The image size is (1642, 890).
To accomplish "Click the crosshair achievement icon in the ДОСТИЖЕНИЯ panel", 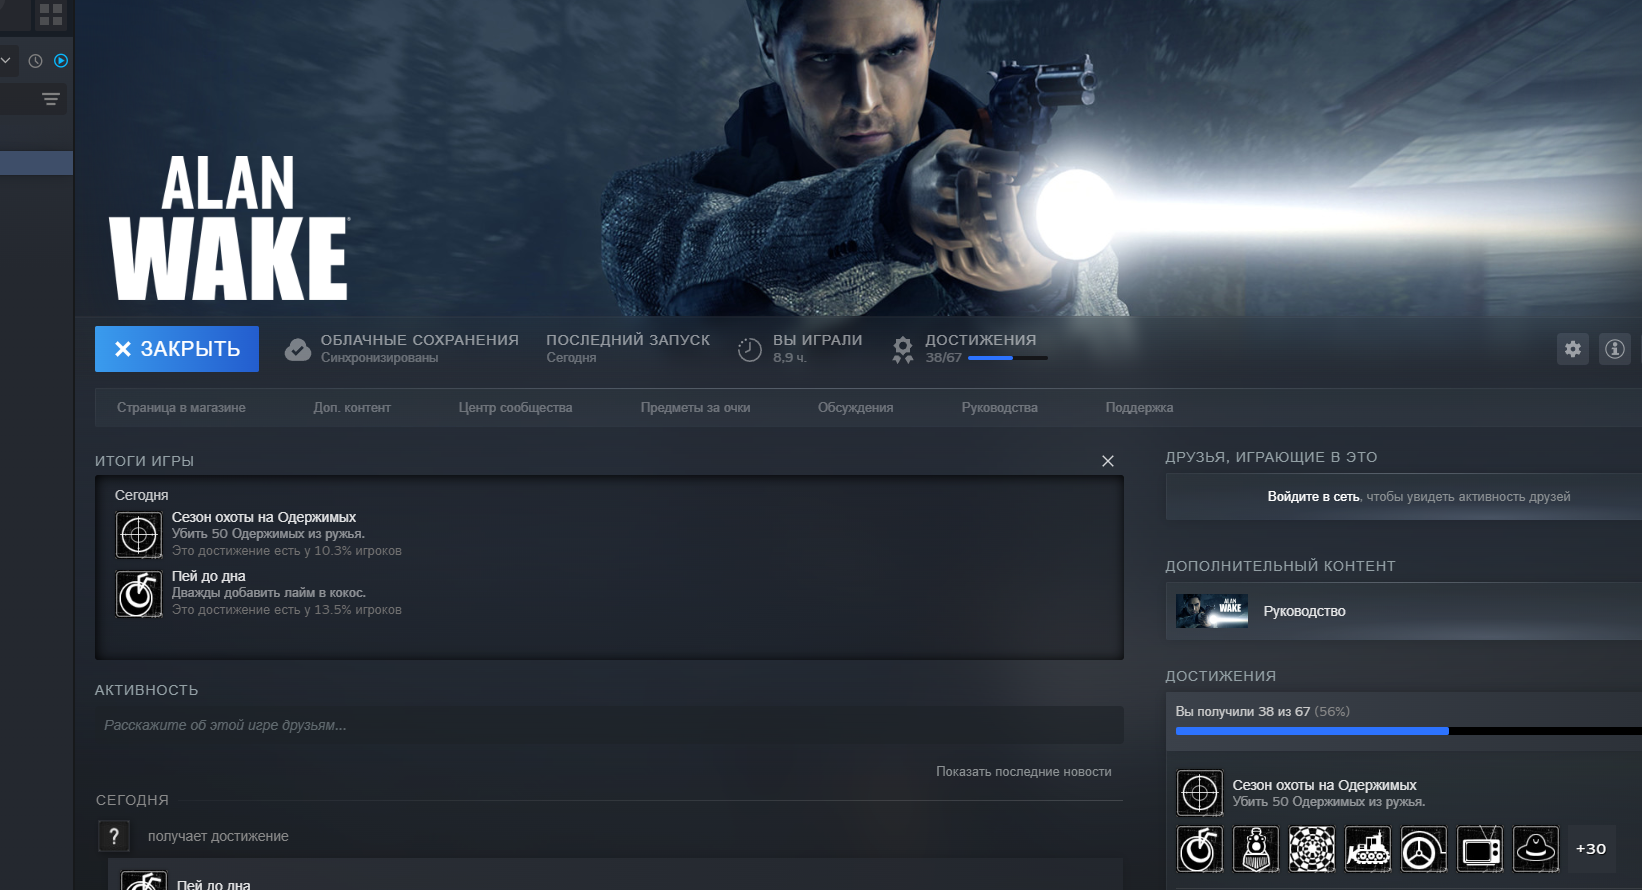I will 1200,793.
